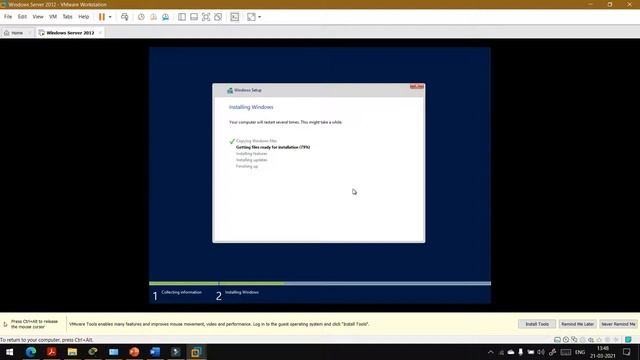
Task: Click the 'Getting files ready for installation' text
Action: pos(273,147)
